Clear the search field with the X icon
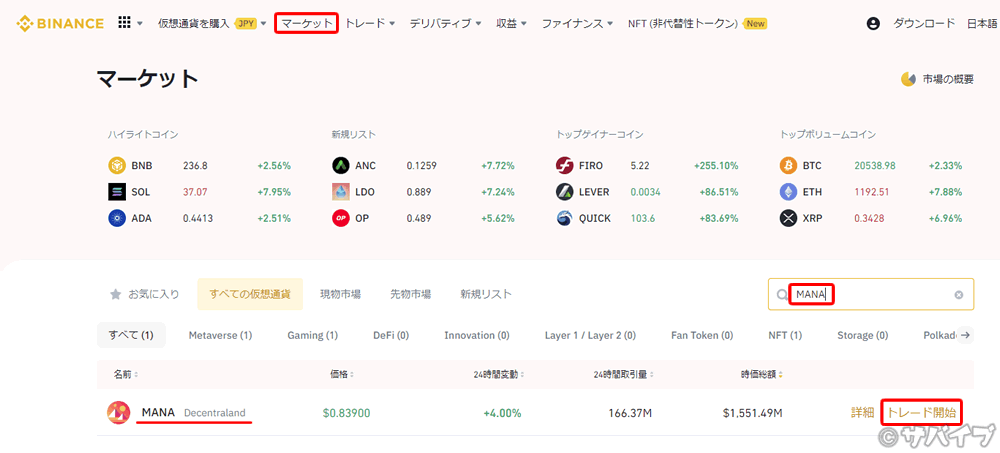The width and height of the screenshot is (1000, 453). click(959, 295)
